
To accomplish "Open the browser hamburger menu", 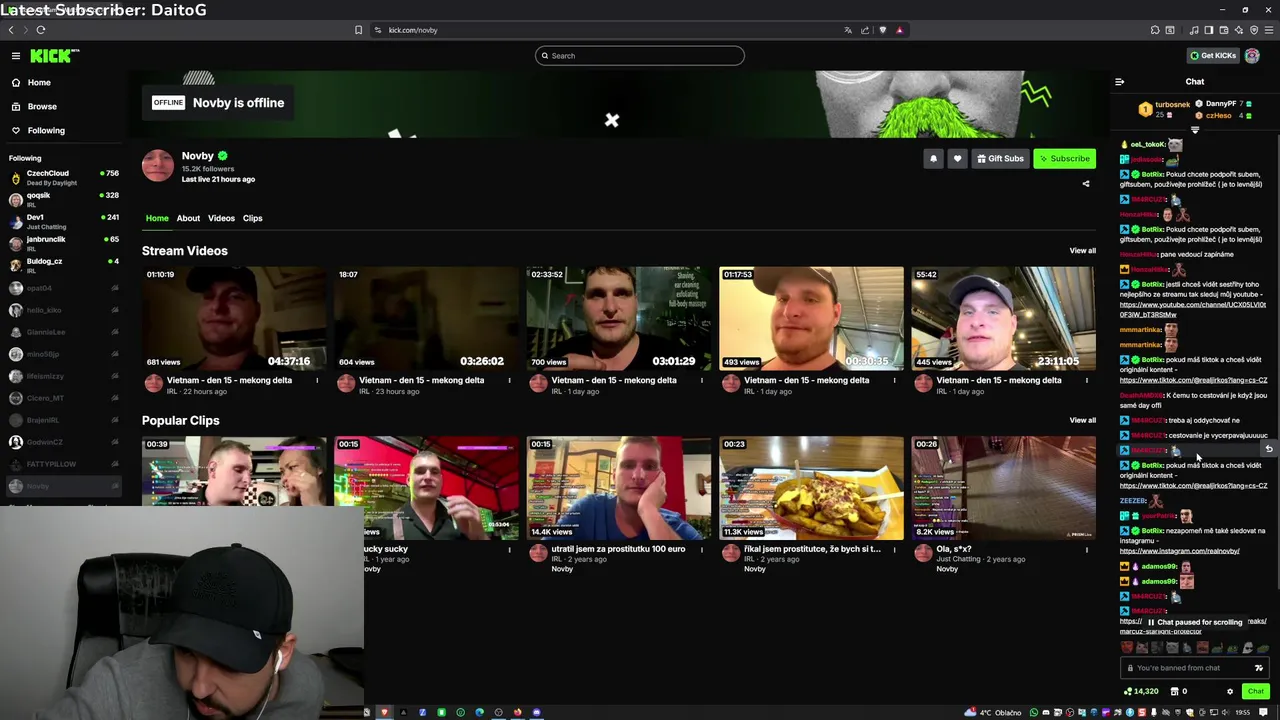I will coord(1268,30).
